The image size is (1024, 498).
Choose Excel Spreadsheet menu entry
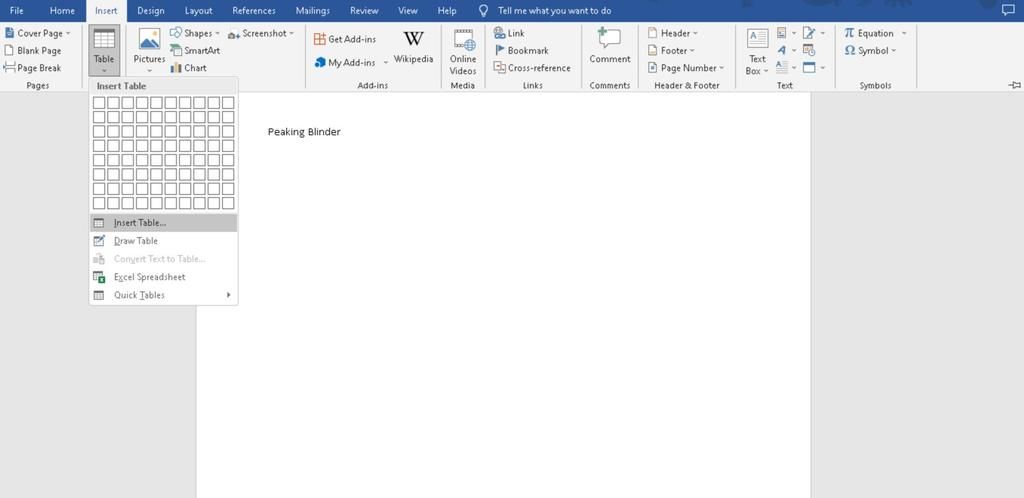163,277
